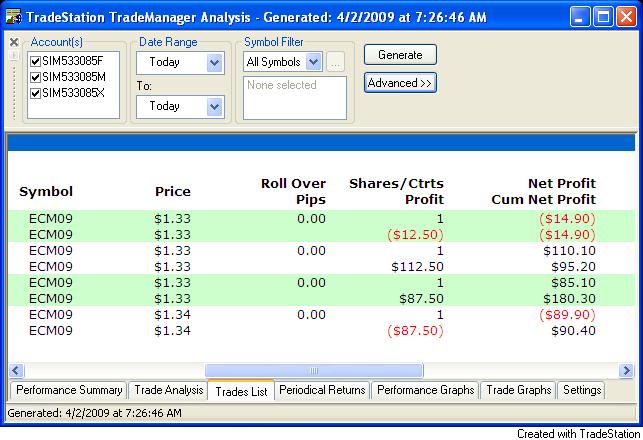Click the horizontal scrollbar right arrow
This screenshot has height=440, width=643.
click(x=626, y=371)
